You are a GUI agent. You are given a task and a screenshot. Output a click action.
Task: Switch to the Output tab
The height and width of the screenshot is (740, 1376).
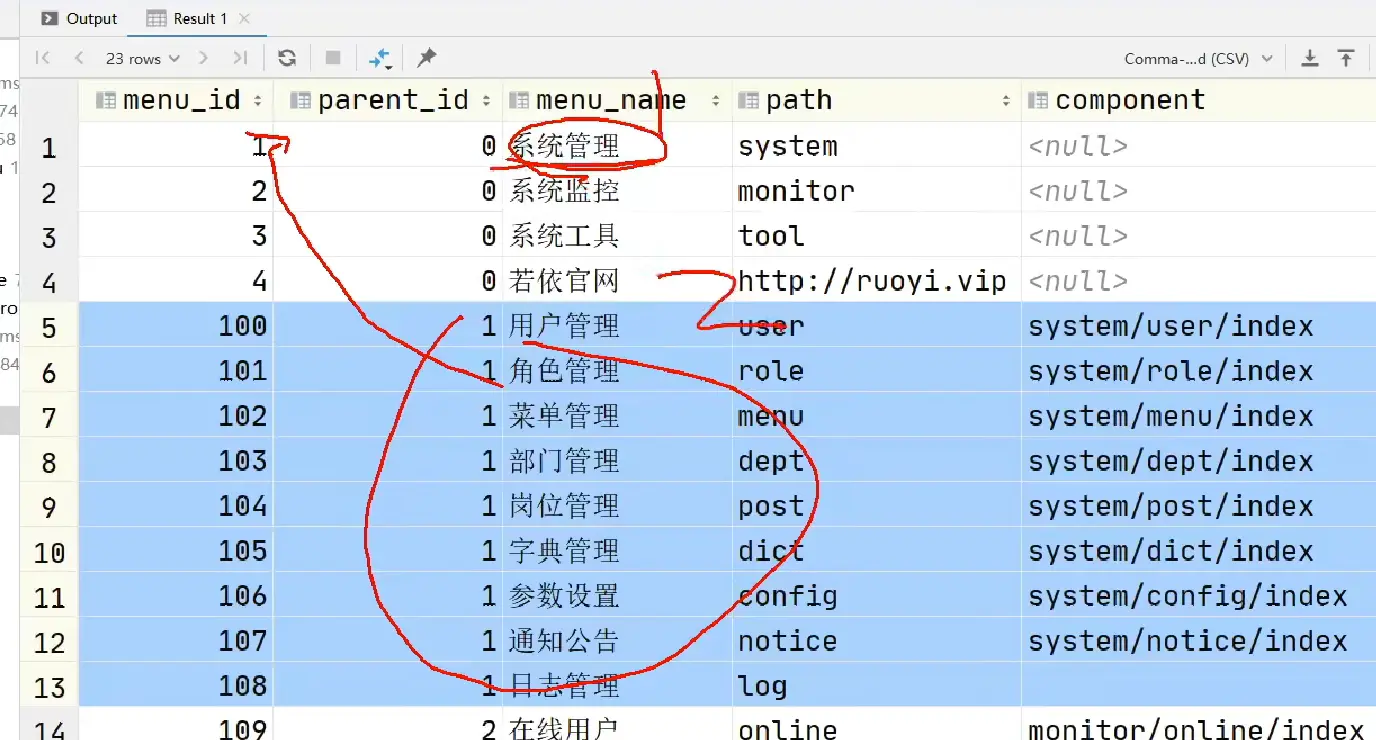(x=80, y=18)
